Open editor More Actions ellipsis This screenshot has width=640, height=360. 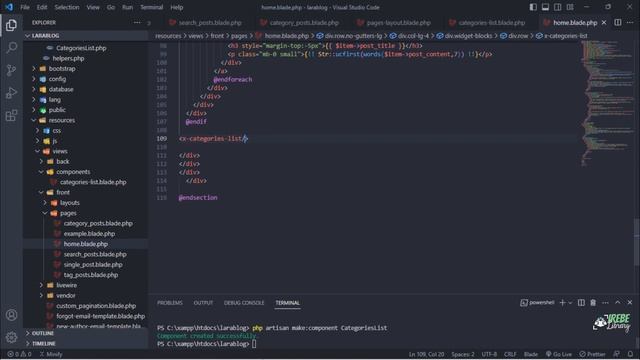click(x=630, y=22)
